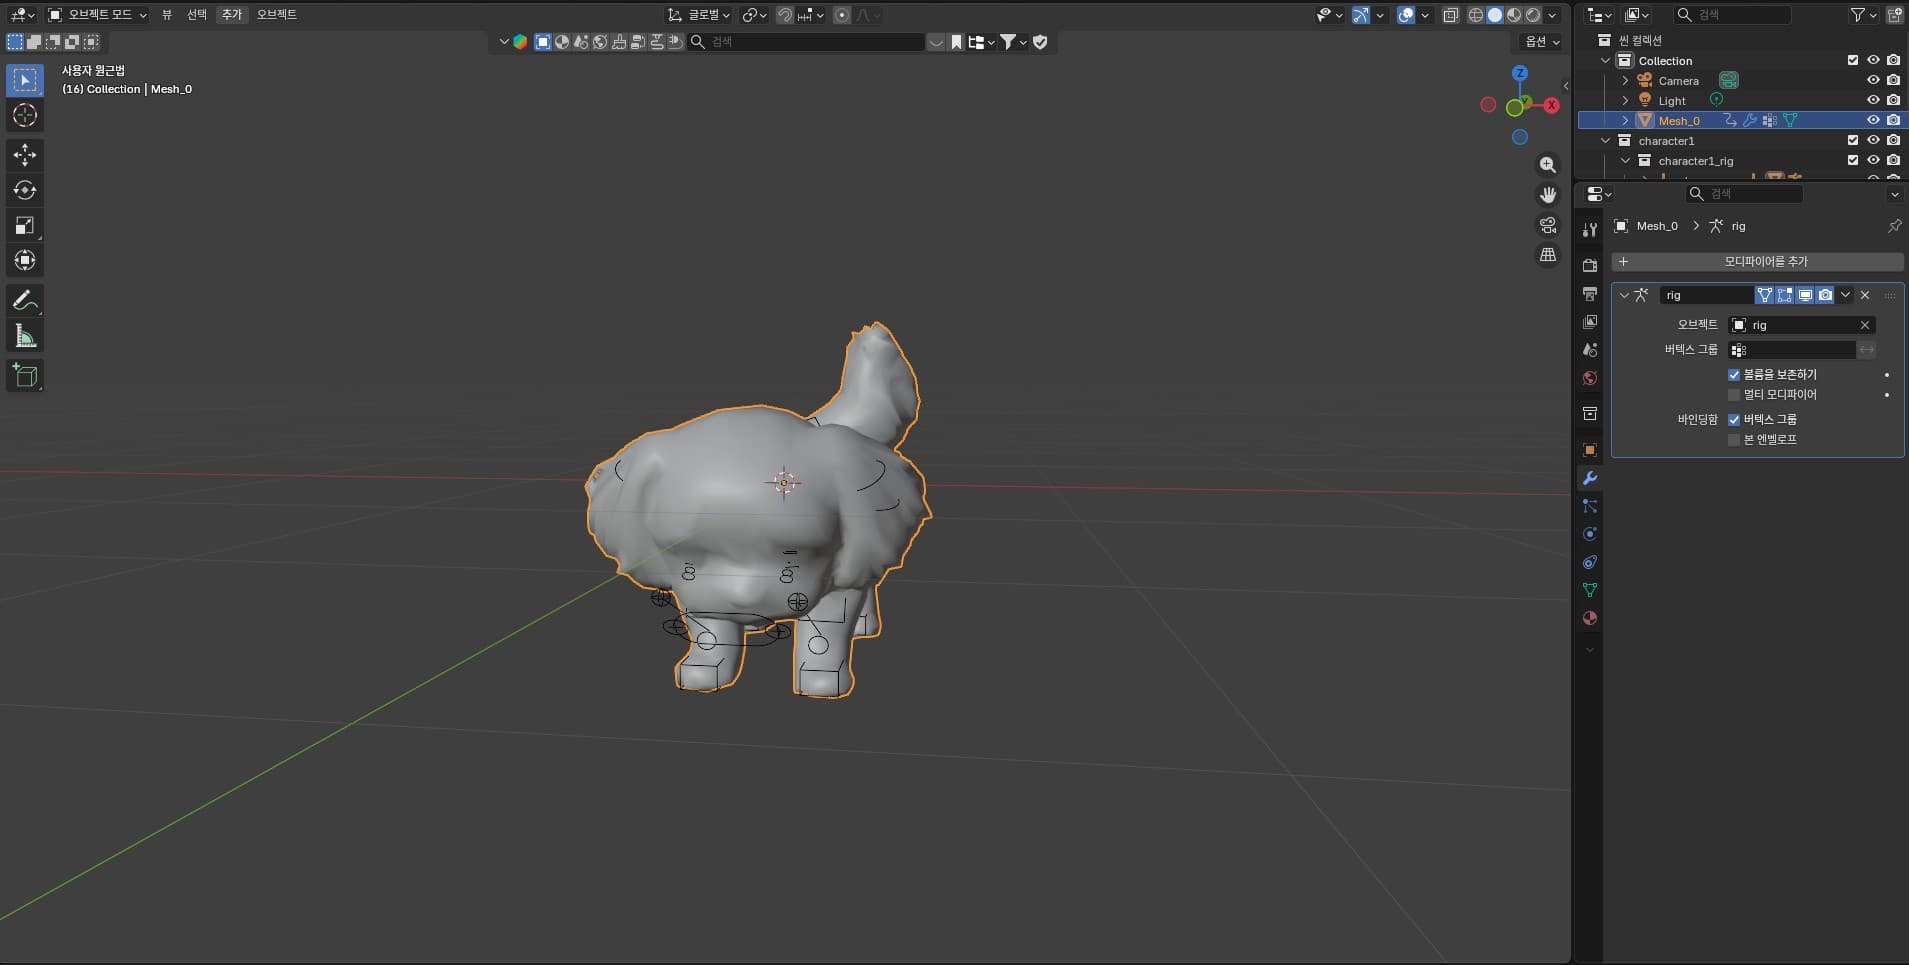Select the Annotate tool
Viewport: 1909px width, 965px height.
tap(25, 300)
